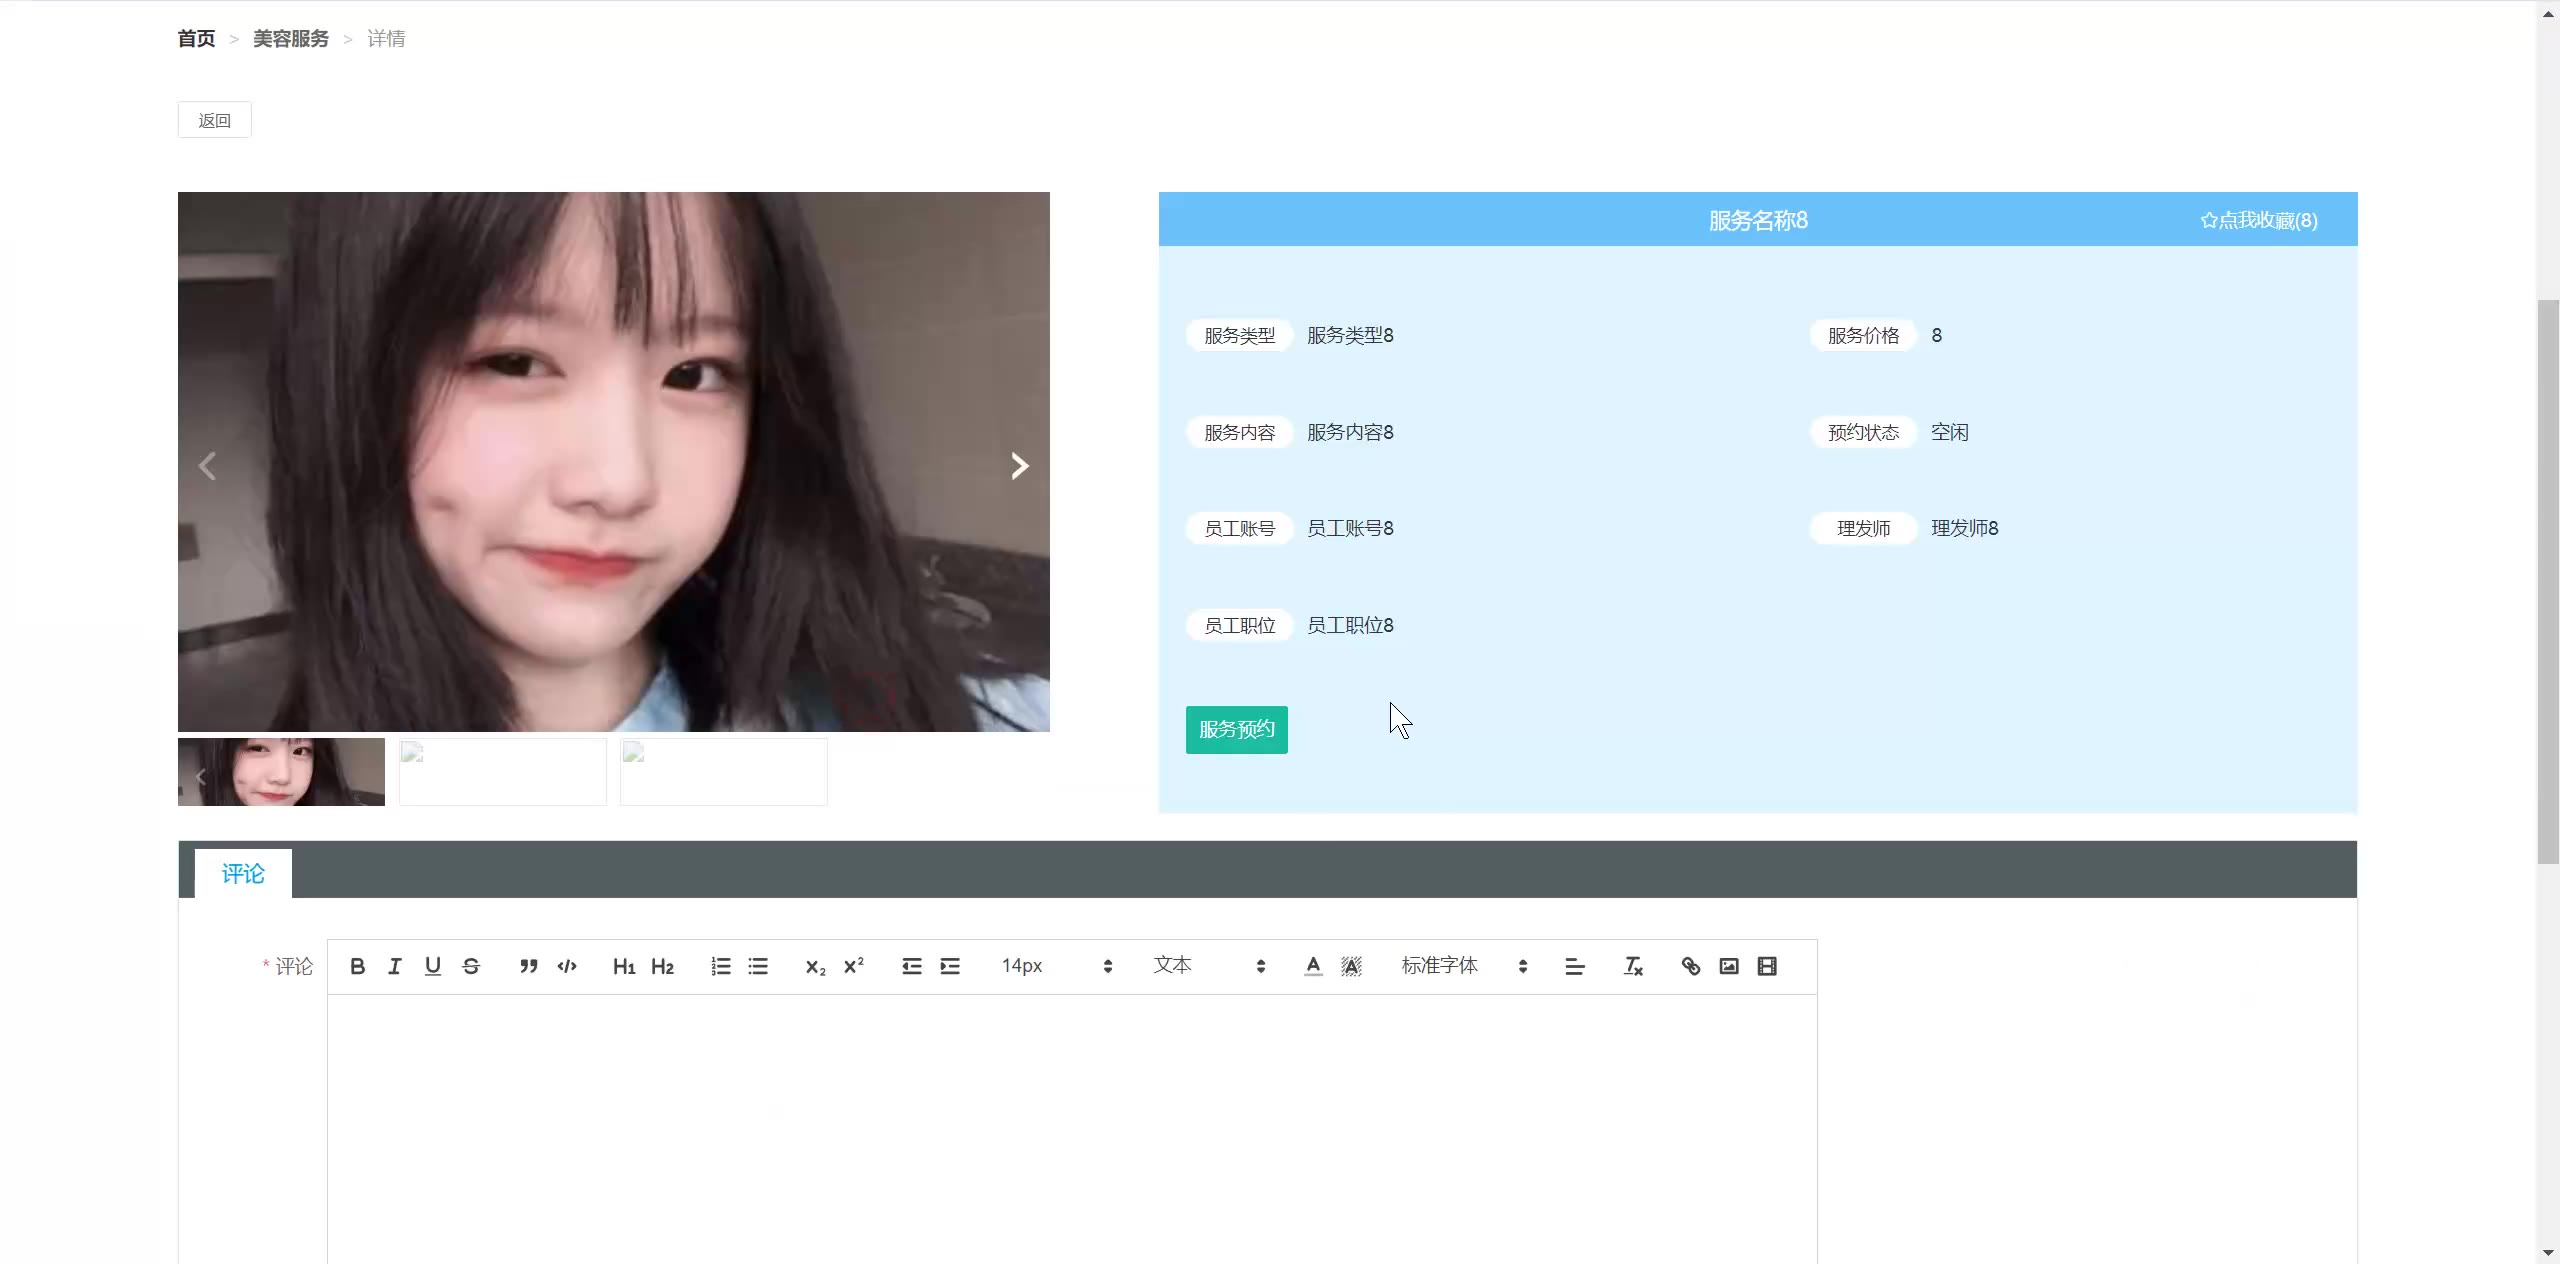
Task: Click the 服务名称8 title text
Action: pos(1758,220)
